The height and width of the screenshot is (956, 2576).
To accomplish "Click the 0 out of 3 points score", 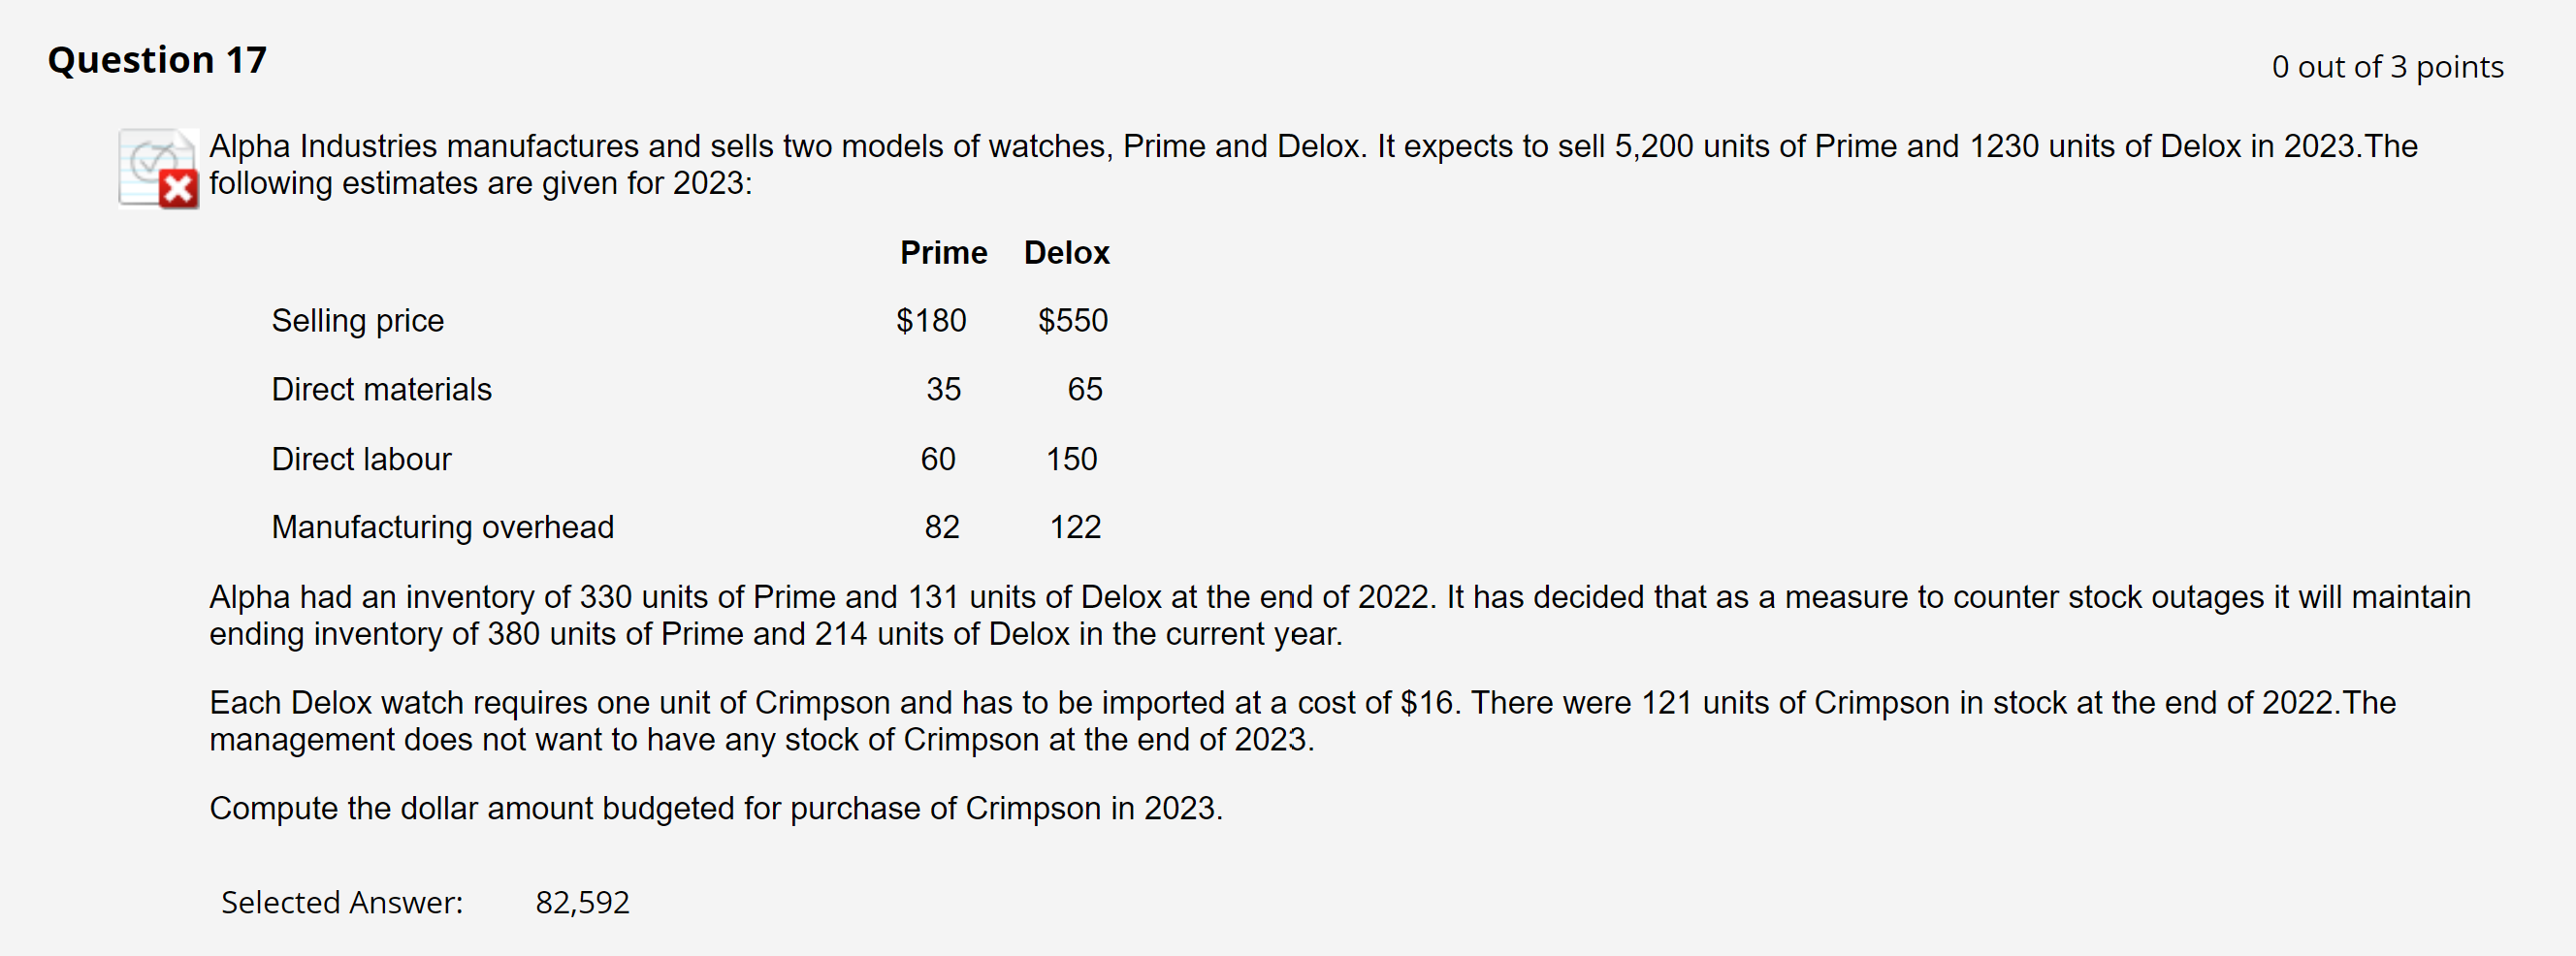I will tap(2386, 67).
